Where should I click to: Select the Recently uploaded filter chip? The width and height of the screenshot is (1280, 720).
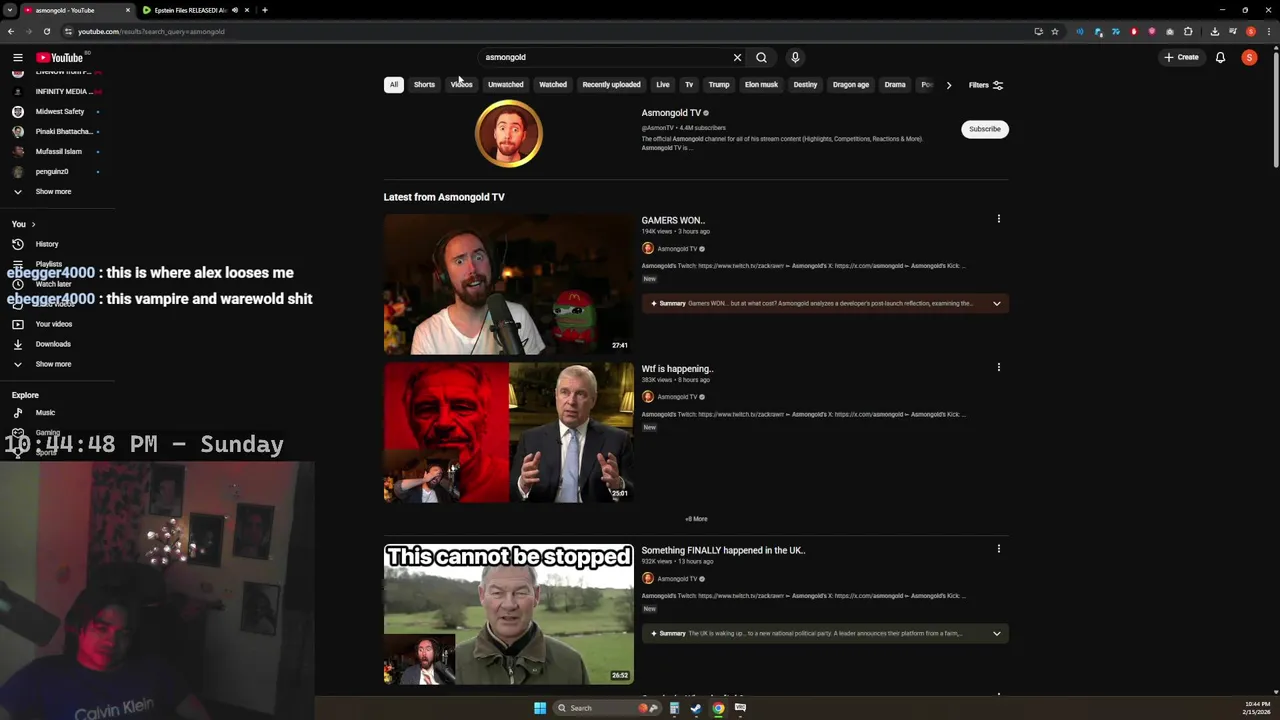coord(611,85)
